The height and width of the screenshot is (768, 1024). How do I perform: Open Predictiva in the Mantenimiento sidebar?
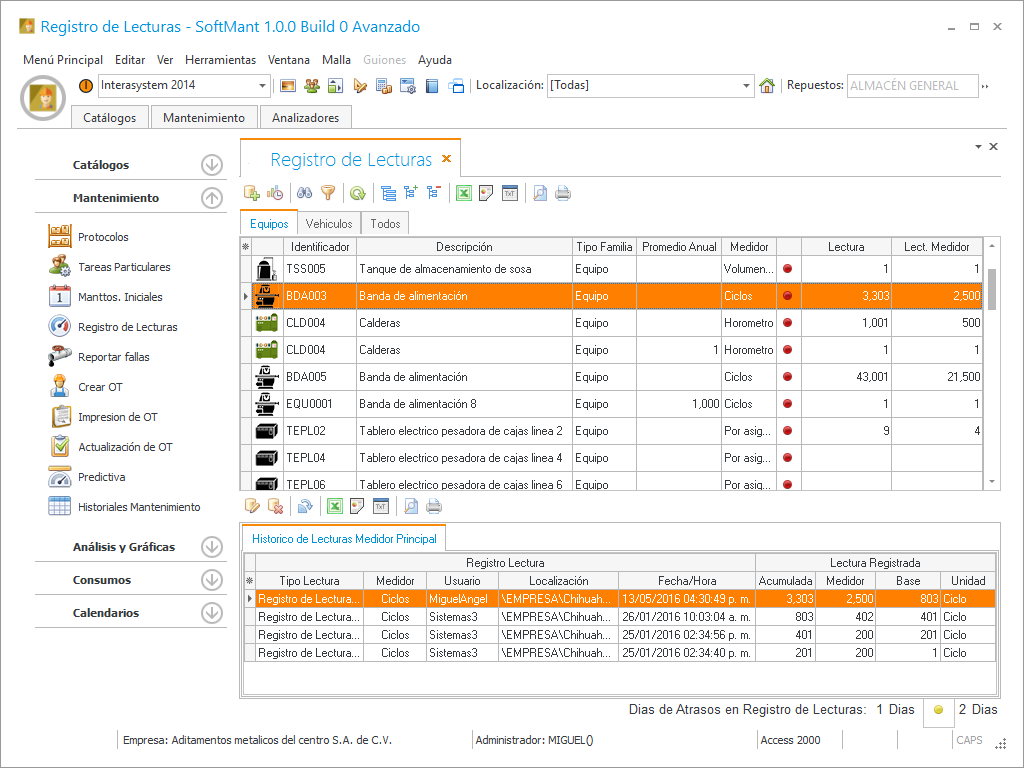click(x=101, y=477)
